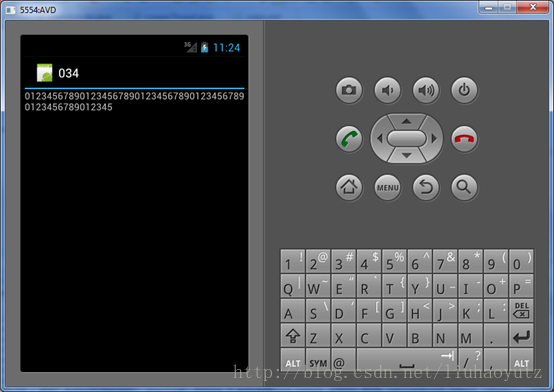Click the keyboard key 3 #
The image size is (554, 392).
pyautogui.click(x=343, y=261)
